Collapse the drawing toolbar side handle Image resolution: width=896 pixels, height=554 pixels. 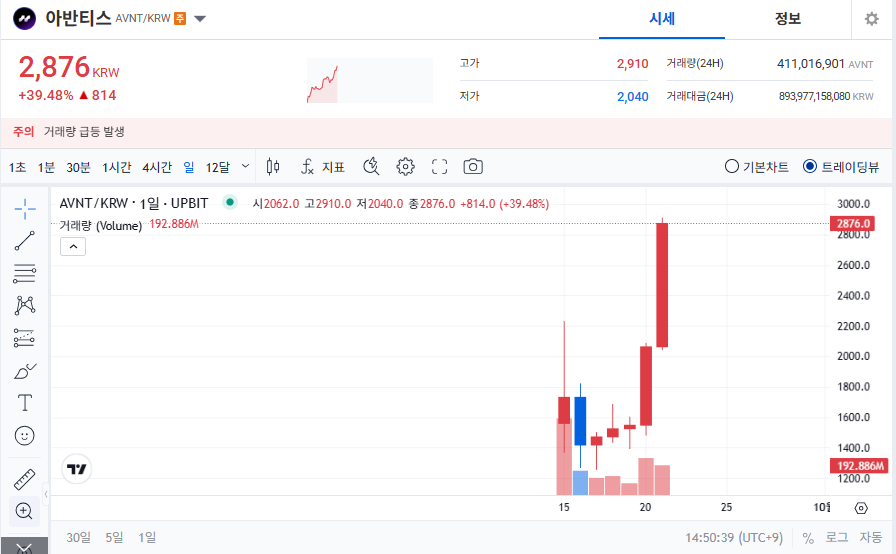coord(46,495)
